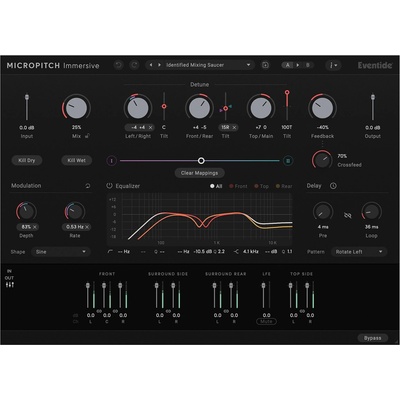
Task: Select the Front equalizer band group
Action: (x=238, y=186)
